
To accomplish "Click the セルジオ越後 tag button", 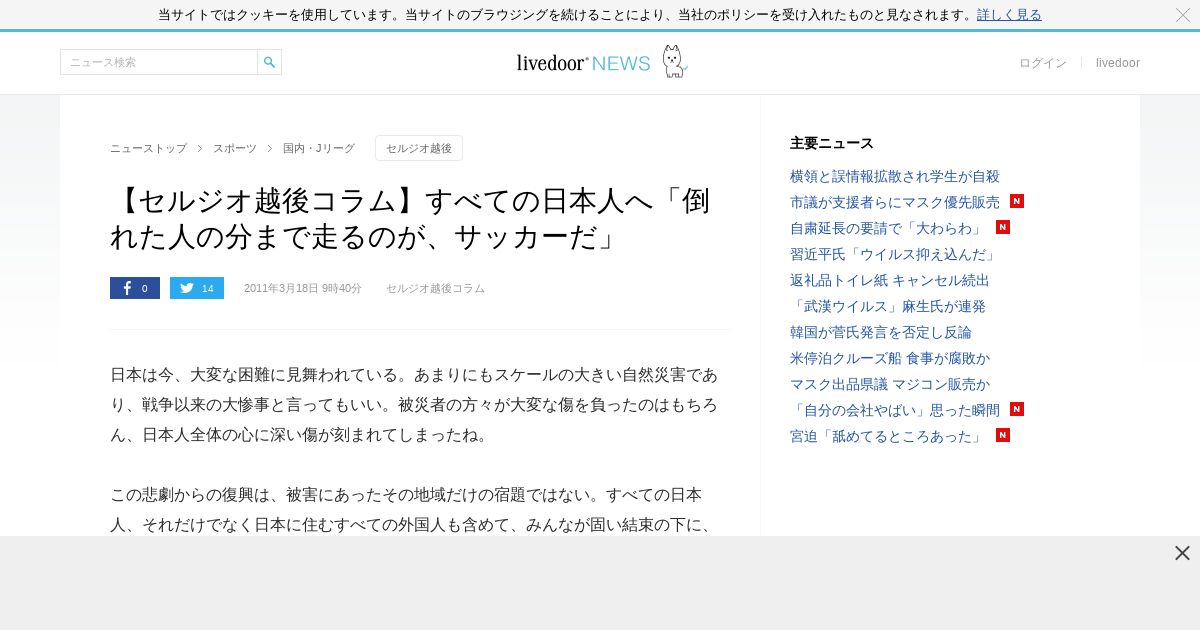I will tap(419, 148).
